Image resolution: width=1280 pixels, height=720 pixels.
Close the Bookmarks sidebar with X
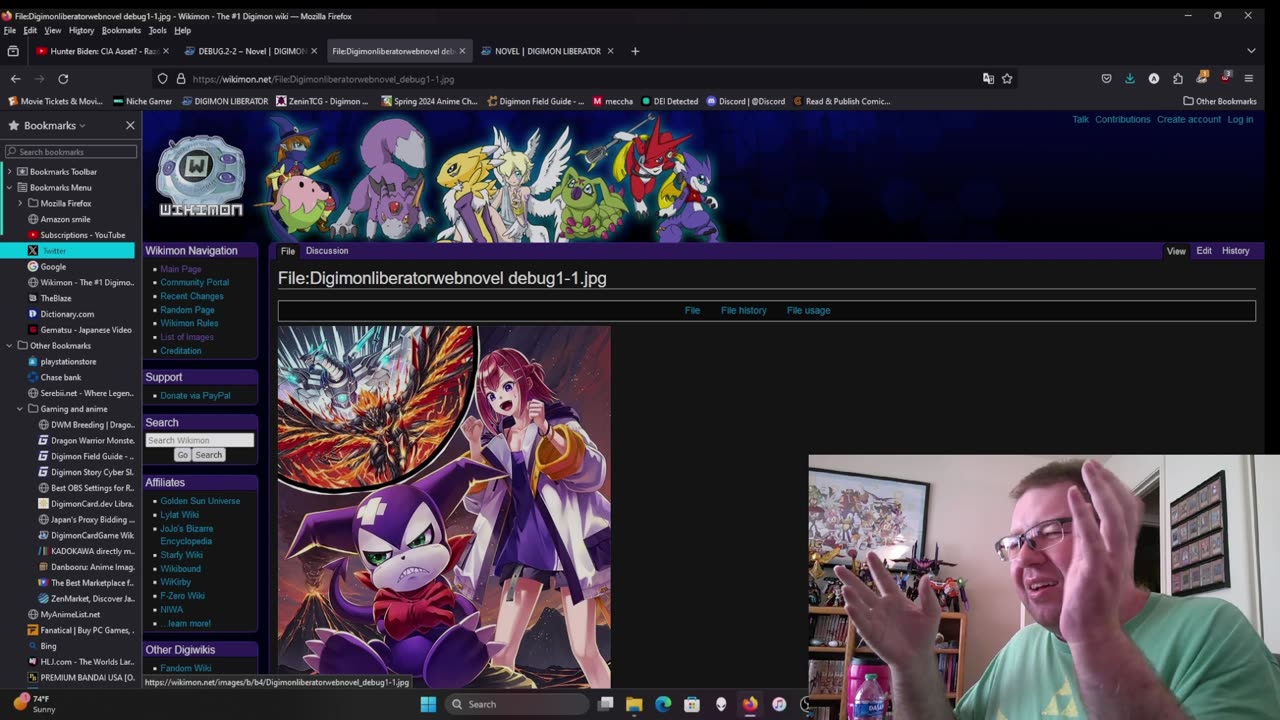[130, 125]
